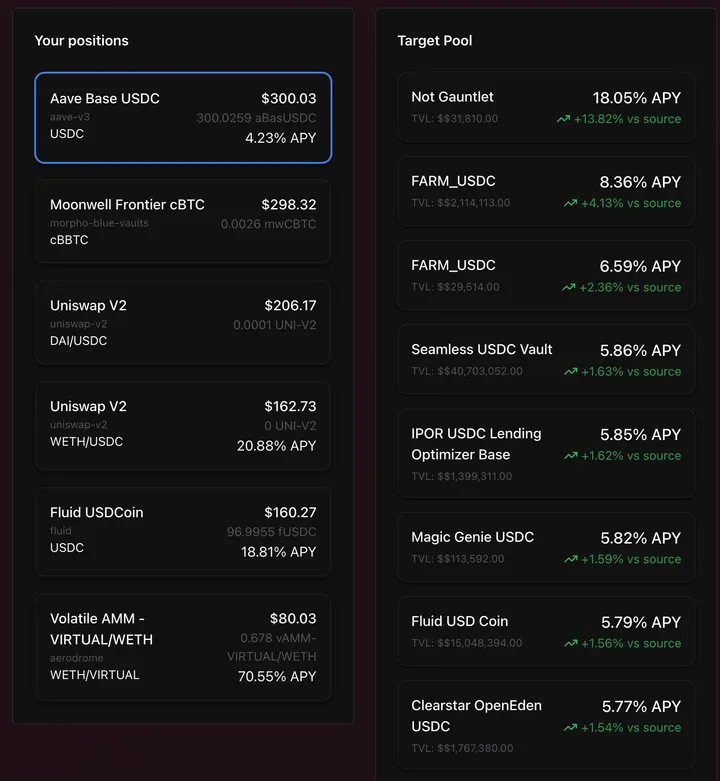Image resolution: width=720 pixels, height=781 pixels.
Task: Select Clearstar OpenEden USDC target pool
Action: click(x=546, y=725)
